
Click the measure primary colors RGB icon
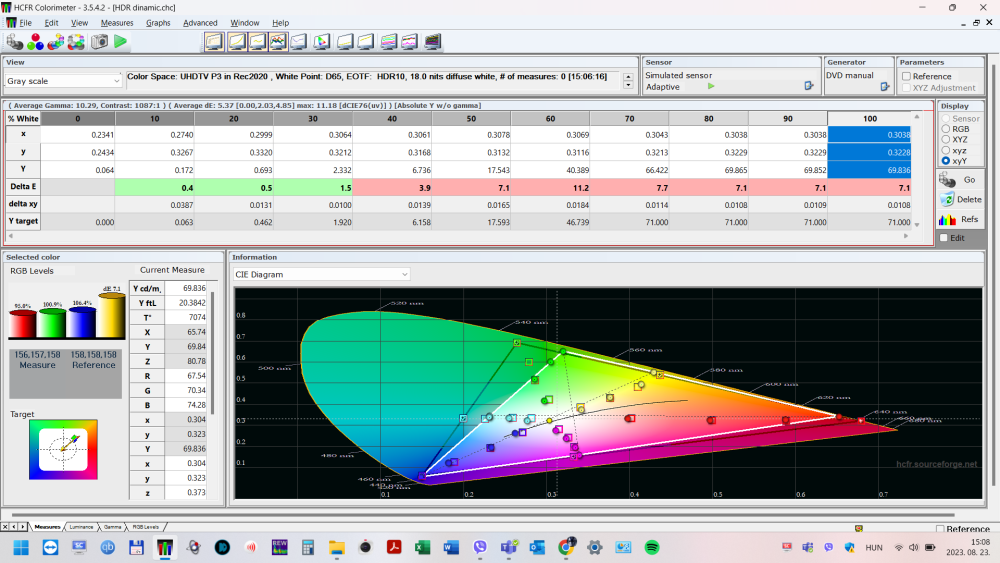35,42
